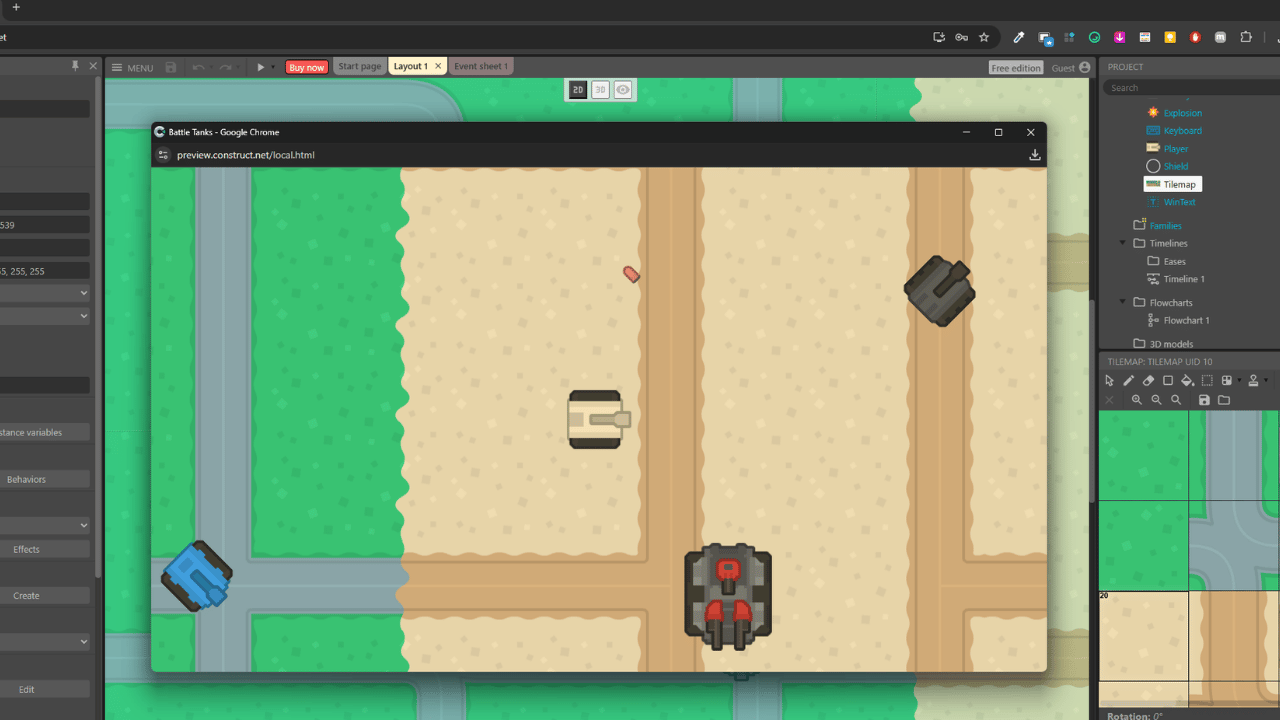Choose the tilemap rectangle tool

pos(1168,380)
